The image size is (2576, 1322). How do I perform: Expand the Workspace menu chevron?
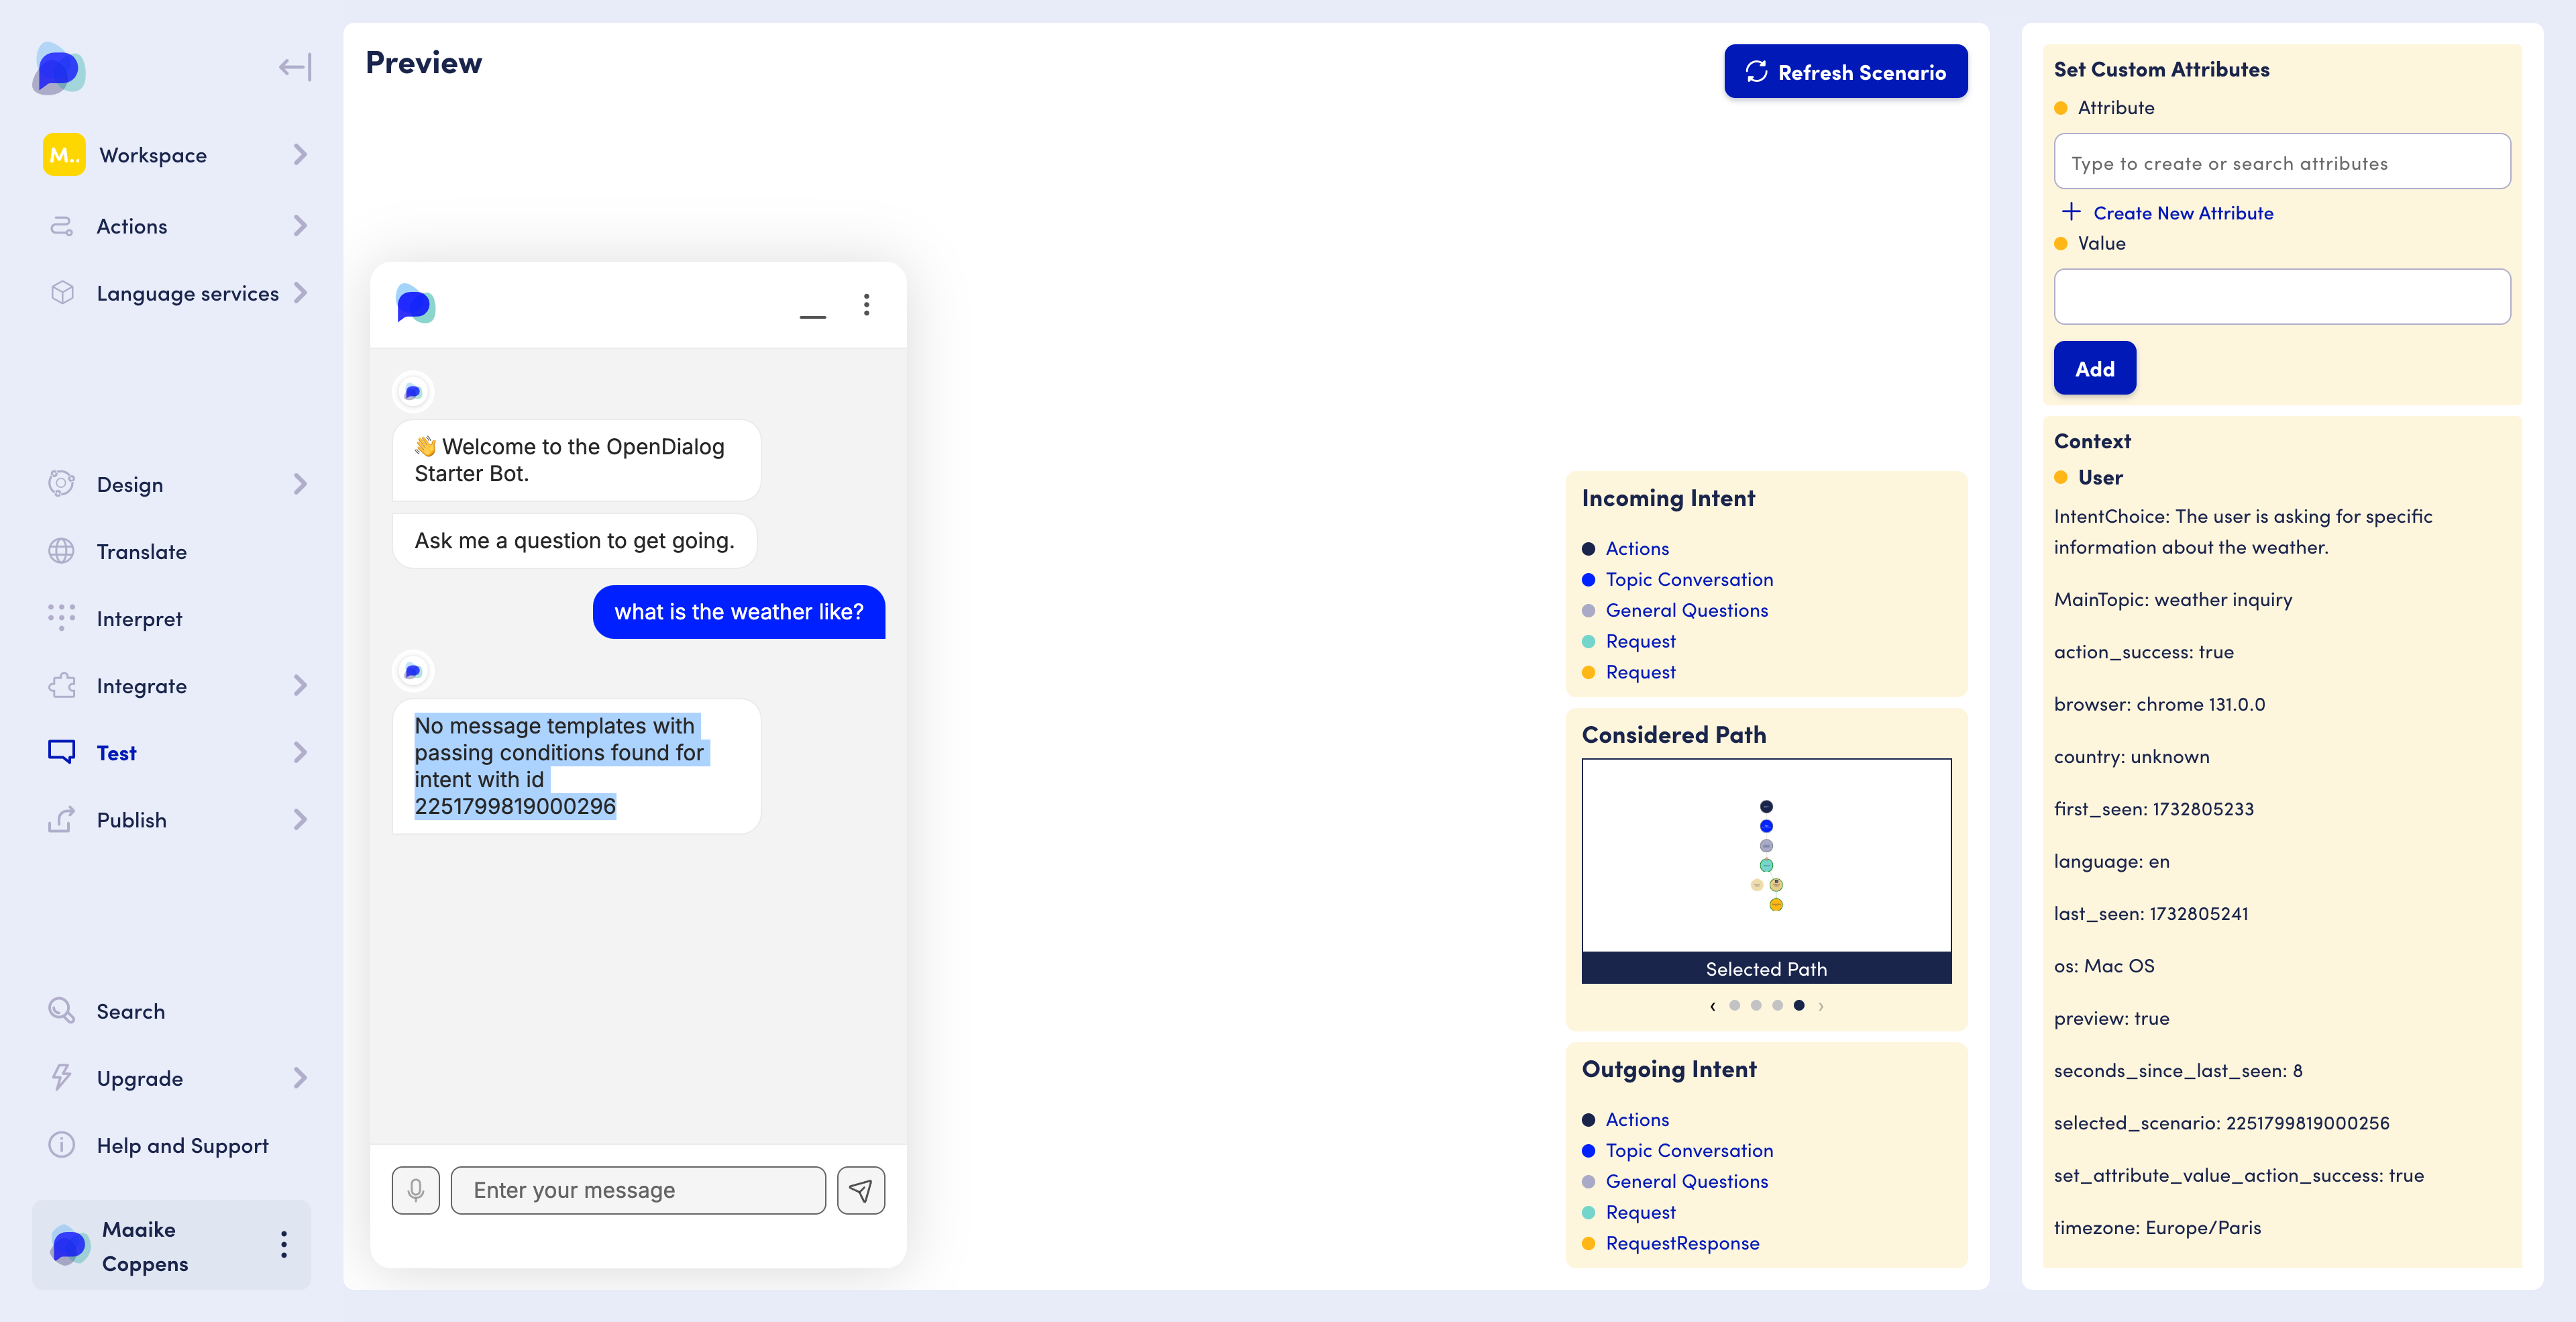coord(299,155)
